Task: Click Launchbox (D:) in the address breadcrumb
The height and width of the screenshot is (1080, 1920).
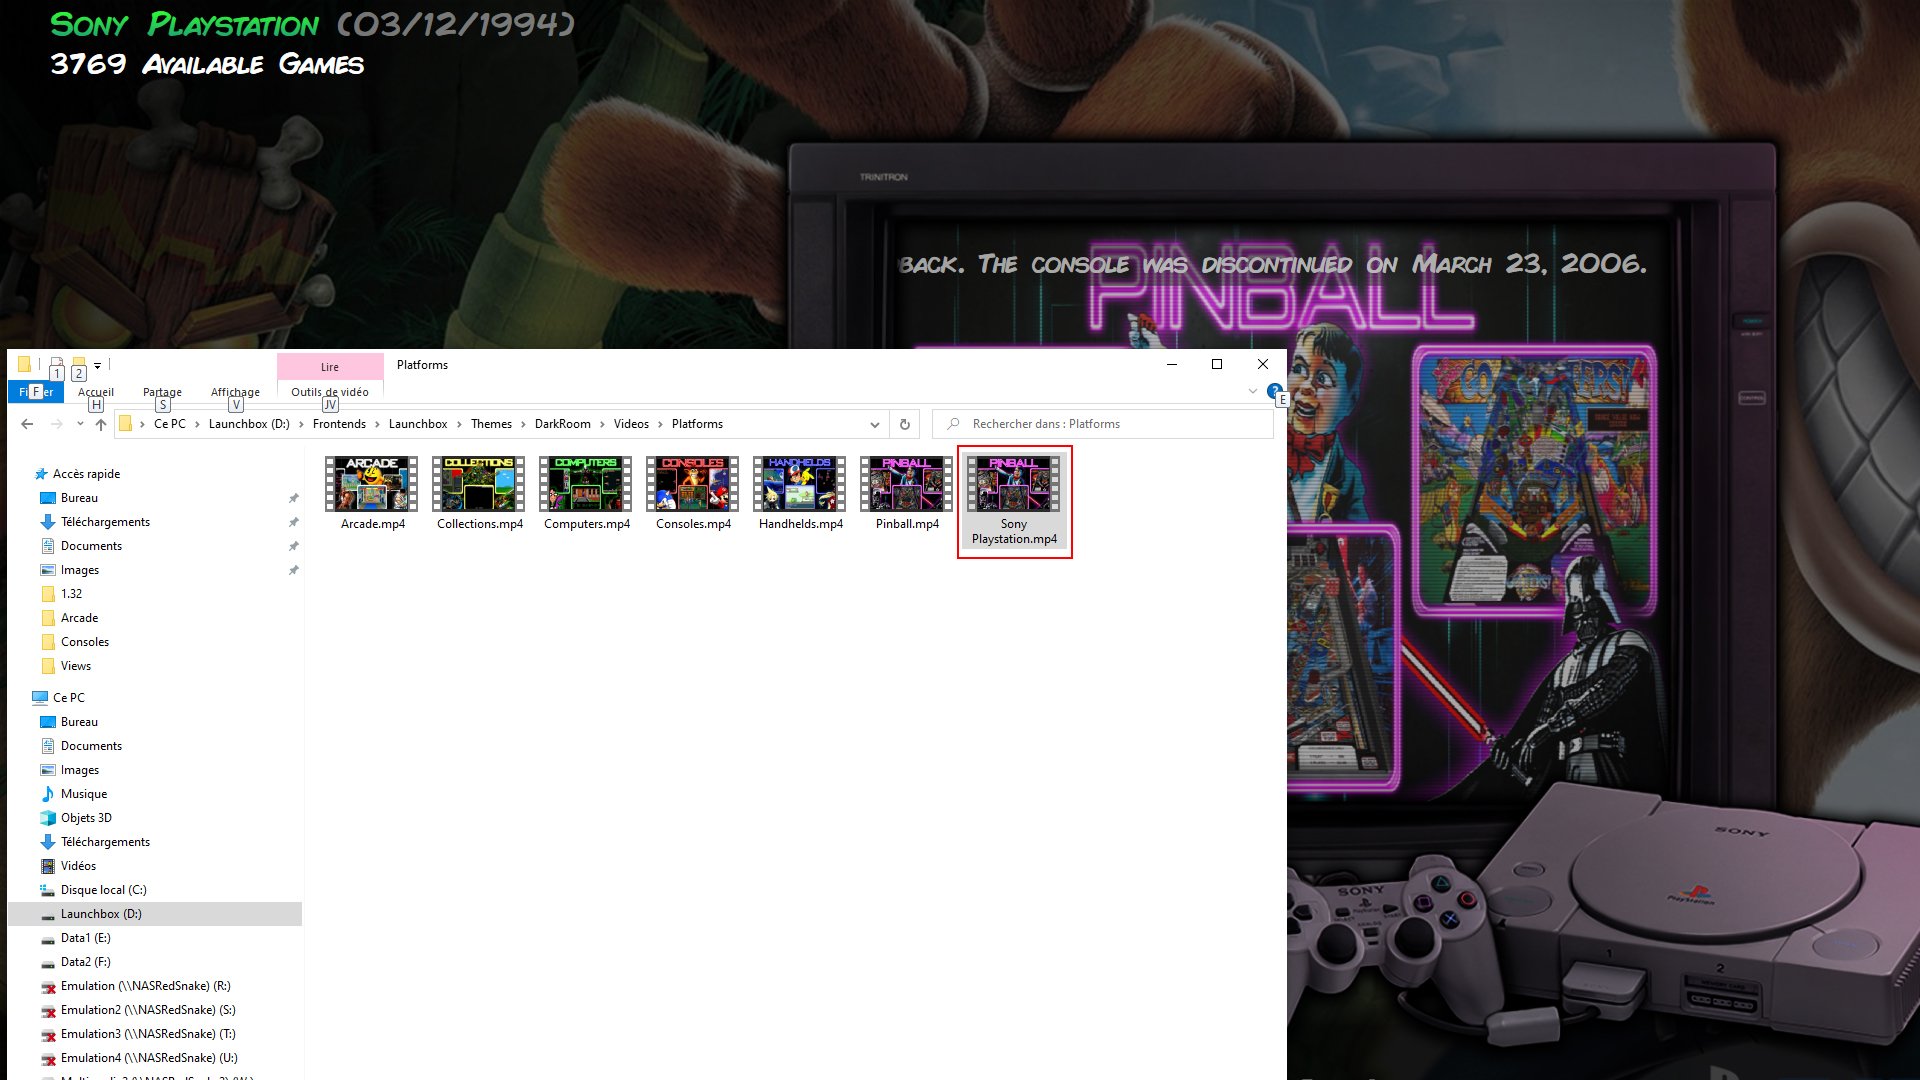Action: pos(249,424)
